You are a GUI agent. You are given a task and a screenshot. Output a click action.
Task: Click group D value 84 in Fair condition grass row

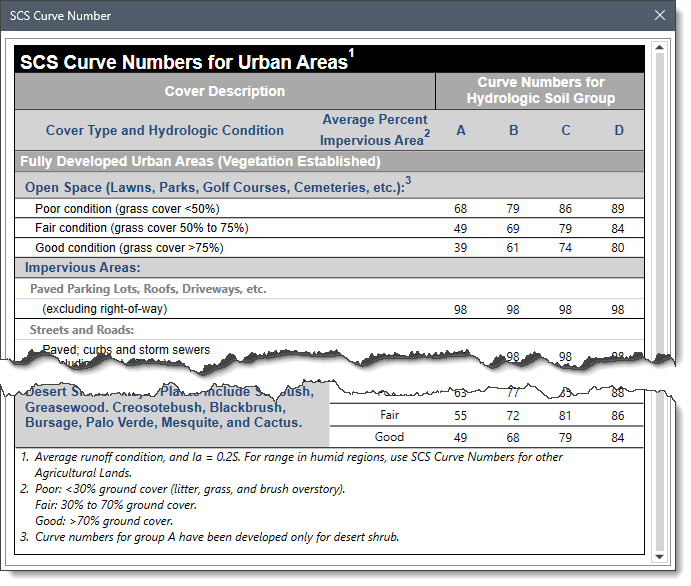point(618,229)
